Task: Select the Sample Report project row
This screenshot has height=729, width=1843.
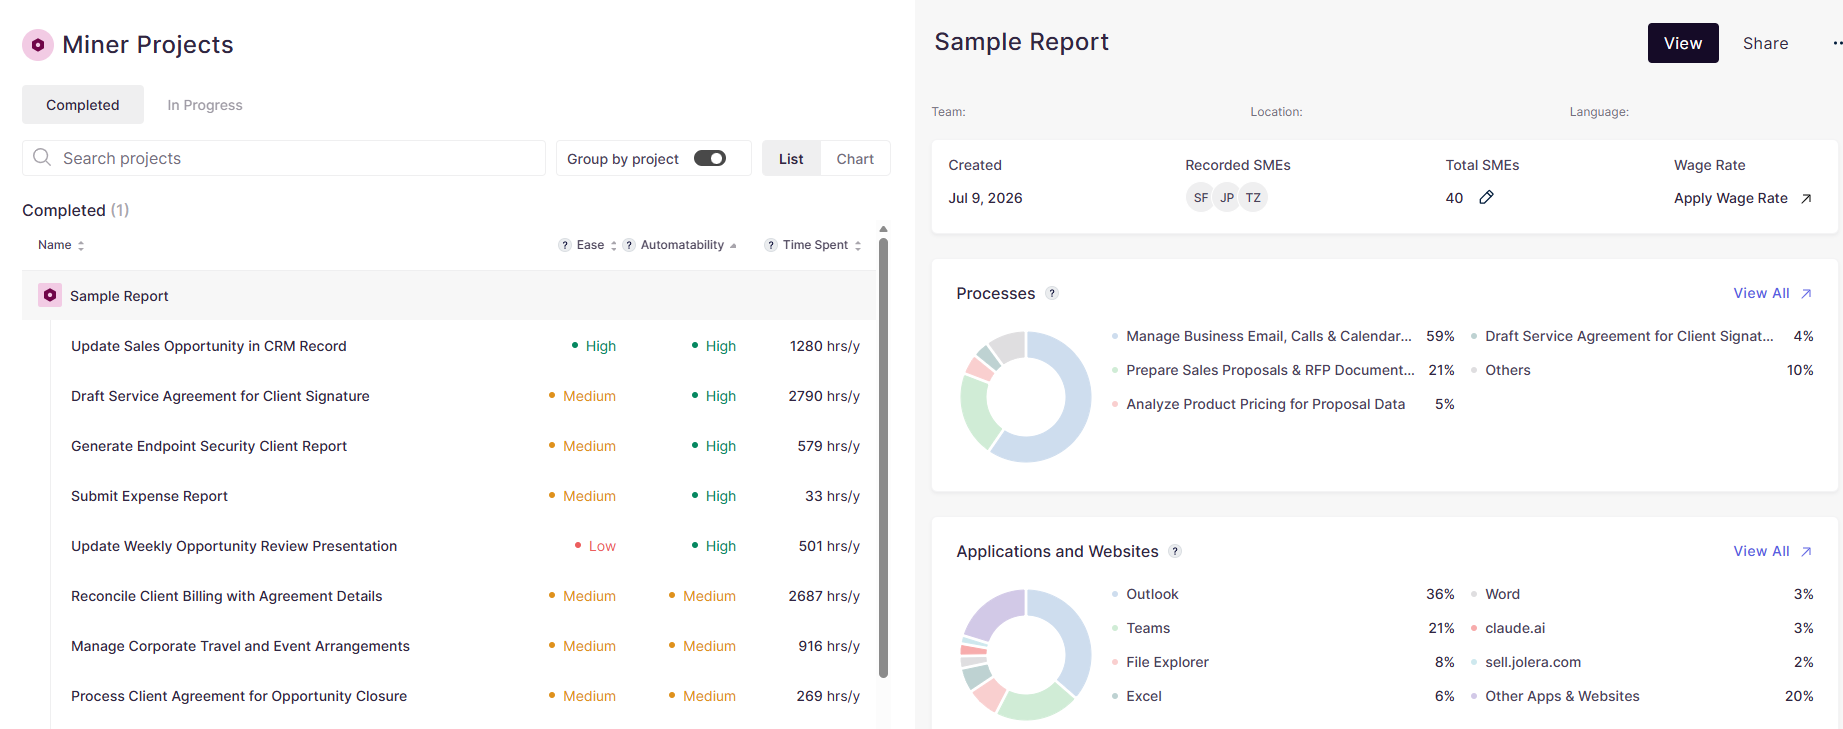Action: 449,295
